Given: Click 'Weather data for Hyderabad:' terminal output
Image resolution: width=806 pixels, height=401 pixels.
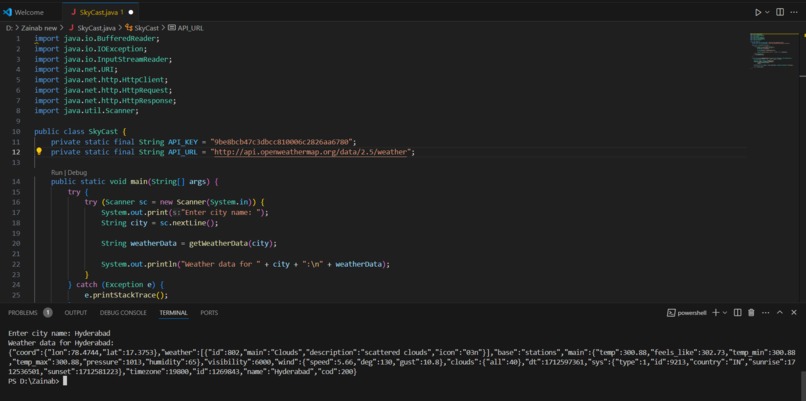Looking at the screenshot, I should pos(62,341).
